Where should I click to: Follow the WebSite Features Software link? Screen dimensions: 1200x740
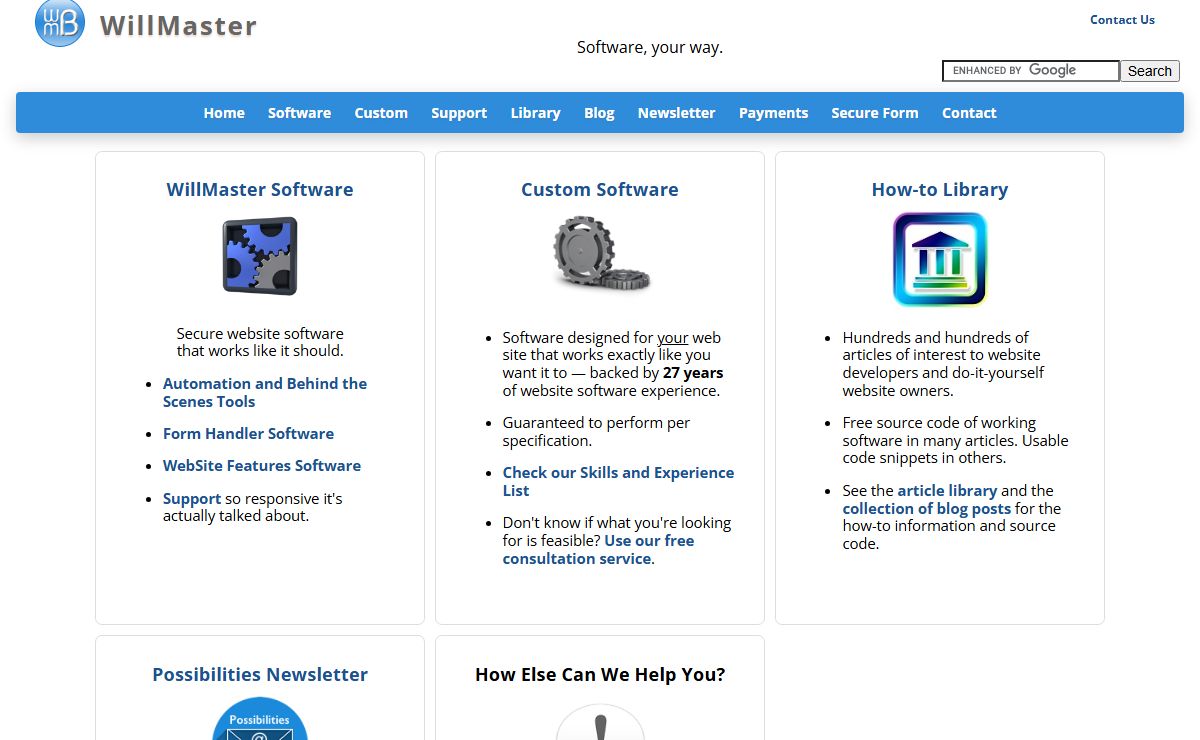click(262, 465)
